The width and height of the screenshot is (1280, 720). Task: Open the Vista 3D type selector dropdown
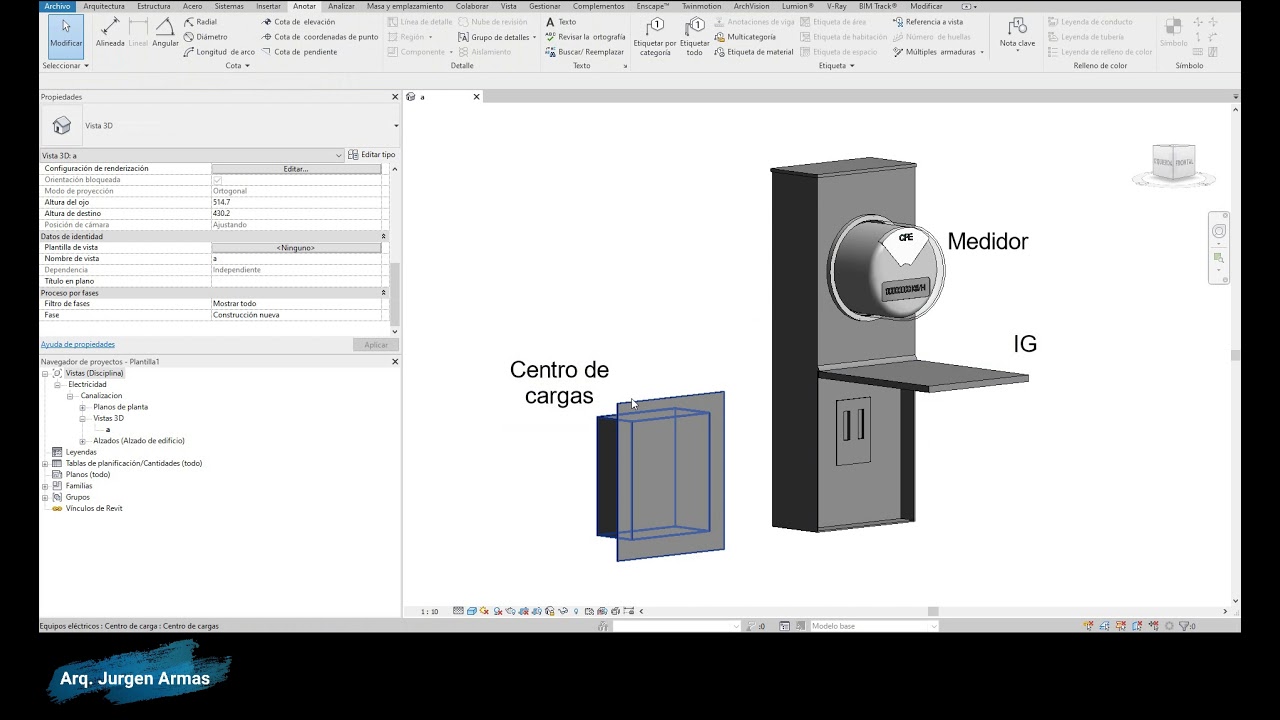tap(396, 126)
